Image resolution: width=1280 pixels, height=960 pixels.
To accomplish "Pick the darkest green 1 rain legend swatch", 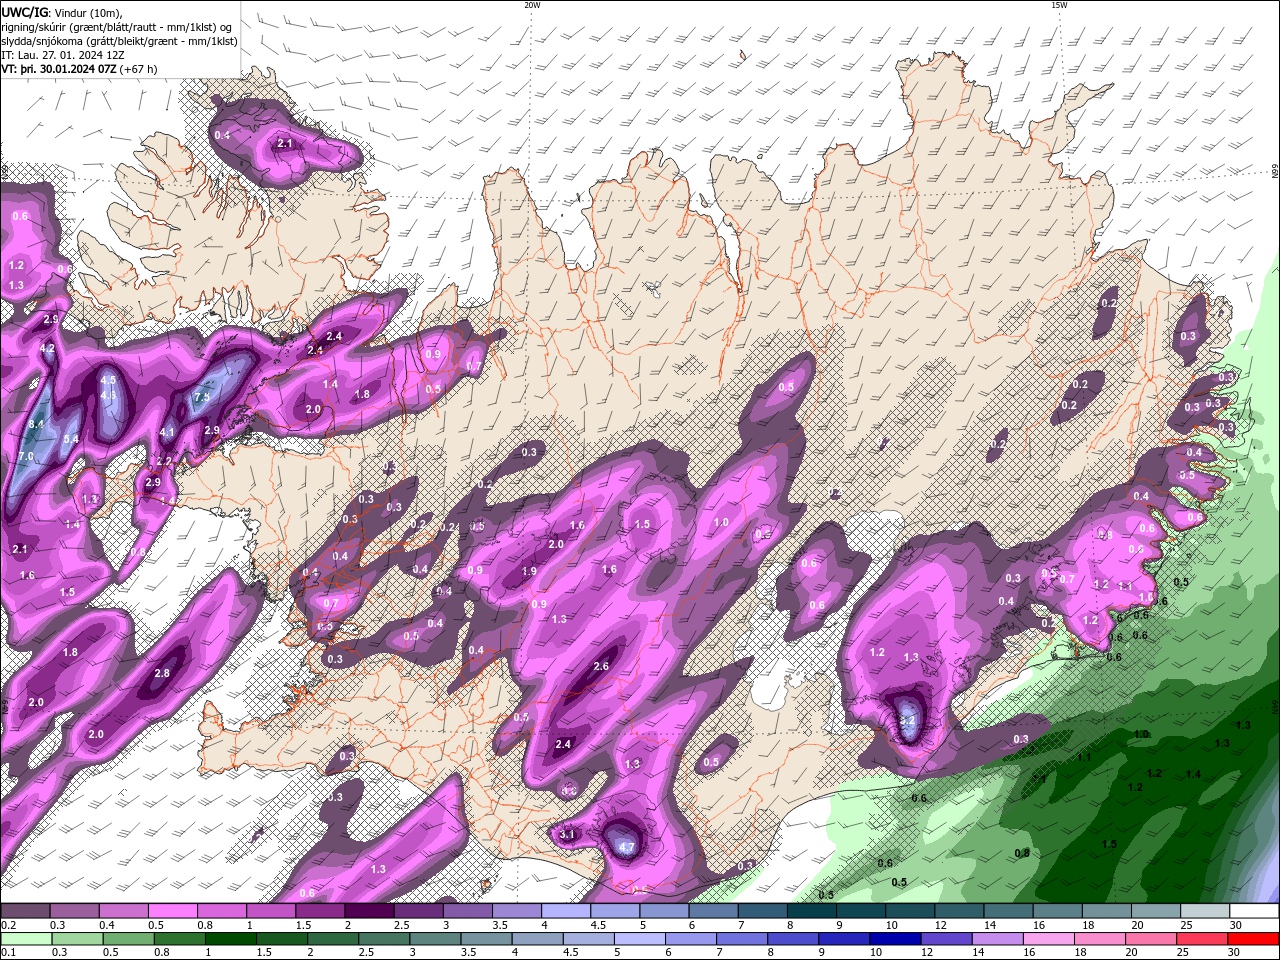I will [x=231, y=939].
